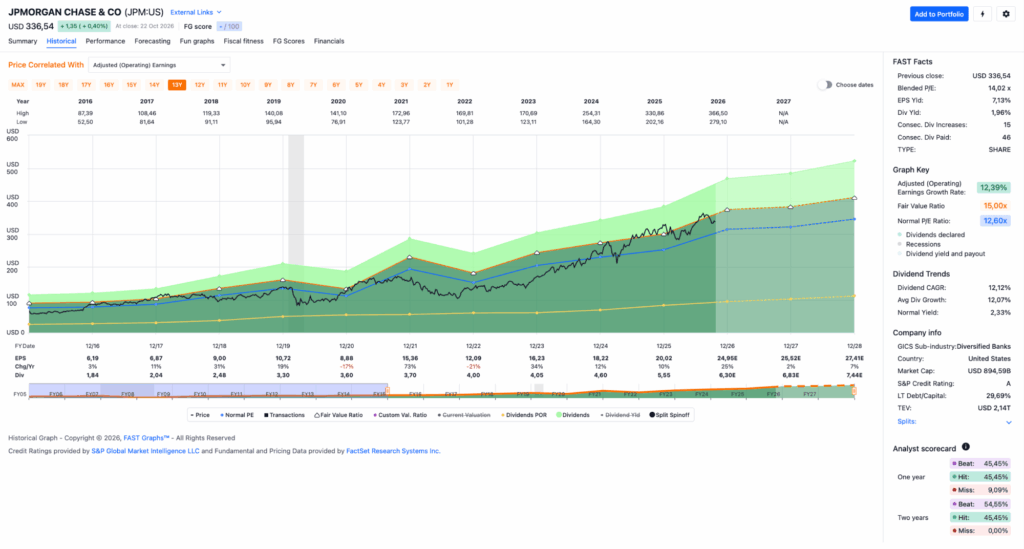Screen dimensions: 1024x549
Task: Click the 12,60x Normal P/E Ratio badge
Action: 995,221
